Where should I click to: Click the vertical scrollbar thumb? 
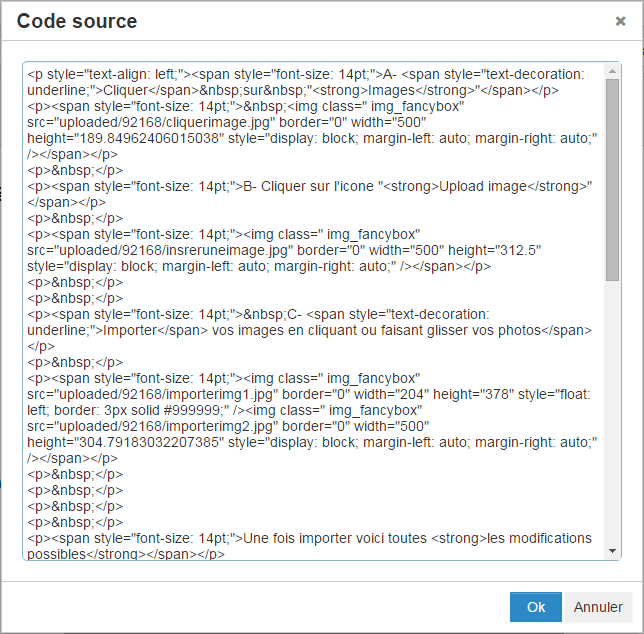point(612,180)
